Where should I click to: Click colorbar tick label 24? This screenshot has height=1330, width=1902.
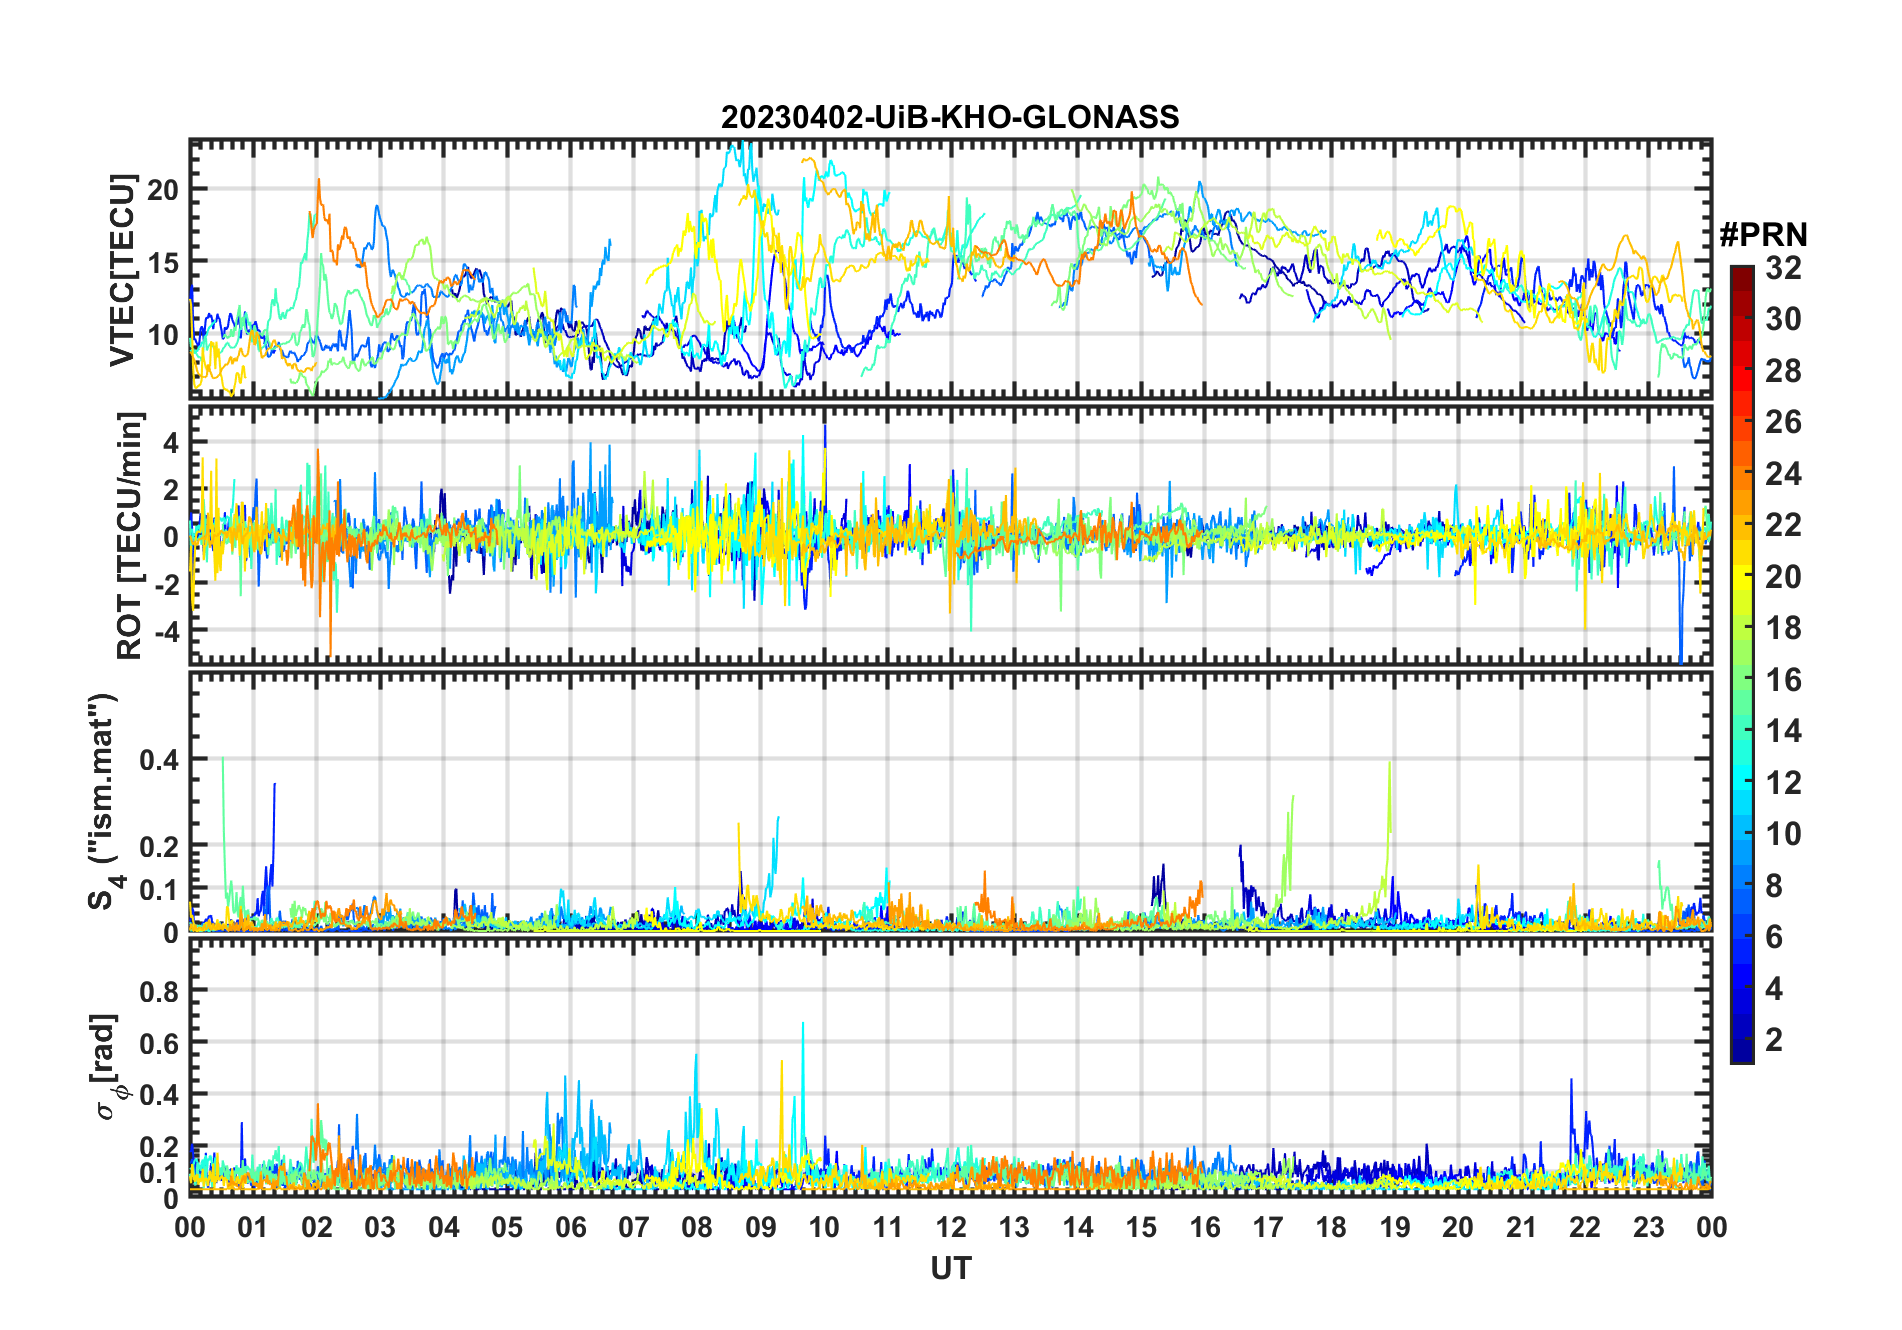click(1783, 474)
